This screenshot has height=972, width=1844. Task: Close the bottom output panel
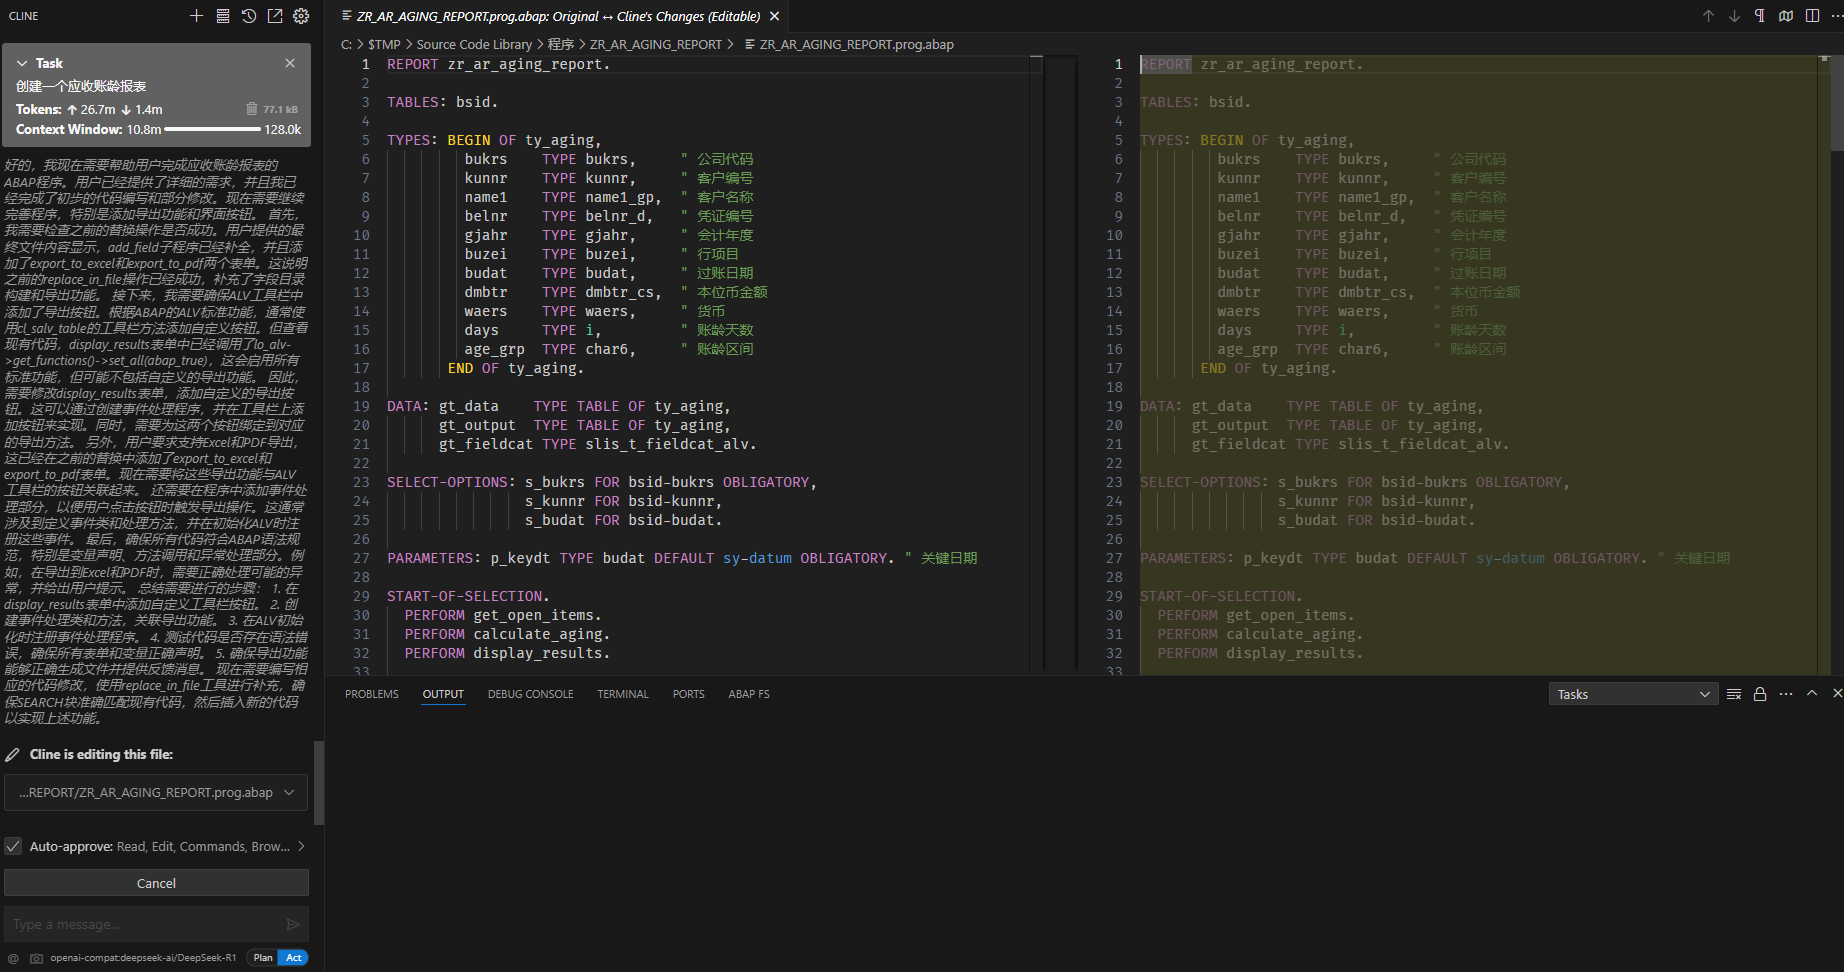[1837, 694]
